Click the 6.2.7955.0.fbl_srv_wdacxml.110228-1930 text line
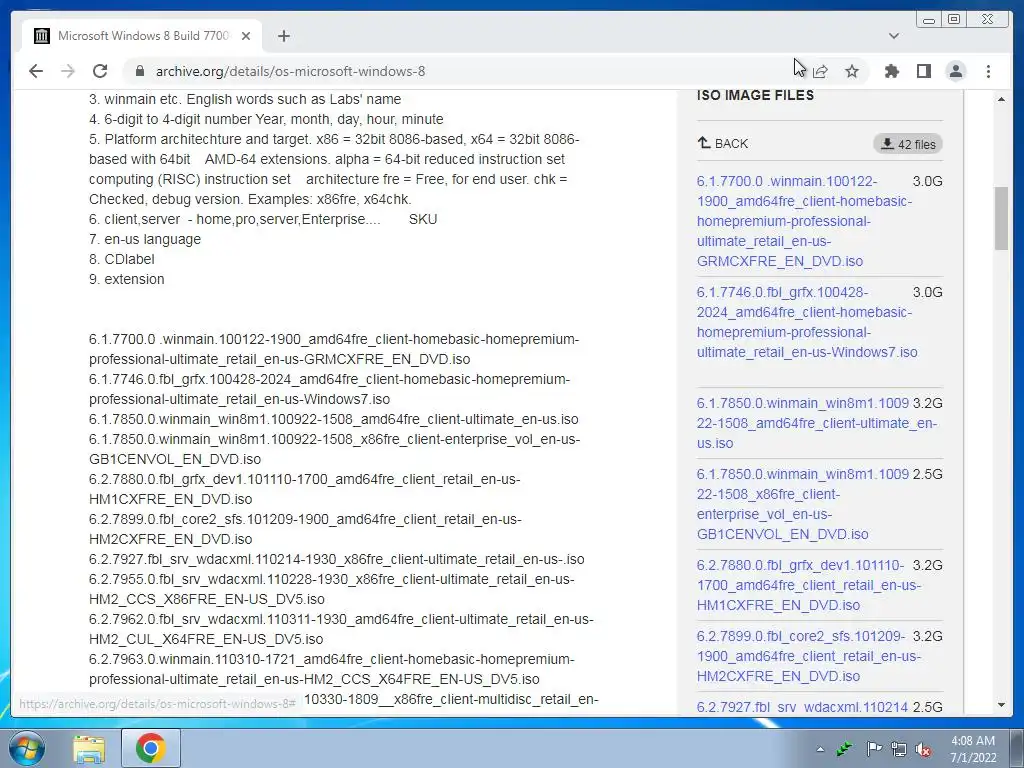1024x768 pixels. coord(332,589)
